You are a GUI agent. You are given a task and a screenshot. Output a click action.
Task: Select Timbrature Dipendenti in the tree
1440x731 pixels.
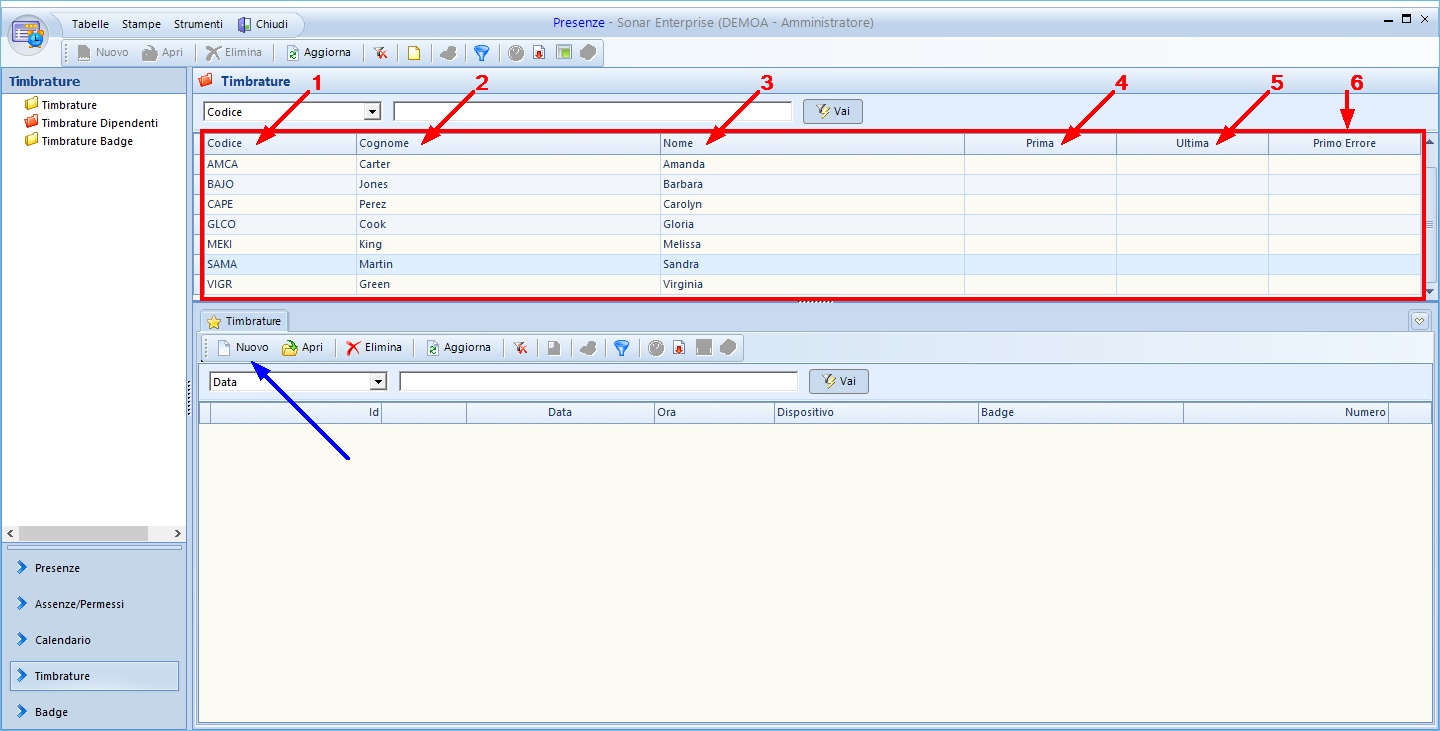pyautogui.click(x=99, y=123)
